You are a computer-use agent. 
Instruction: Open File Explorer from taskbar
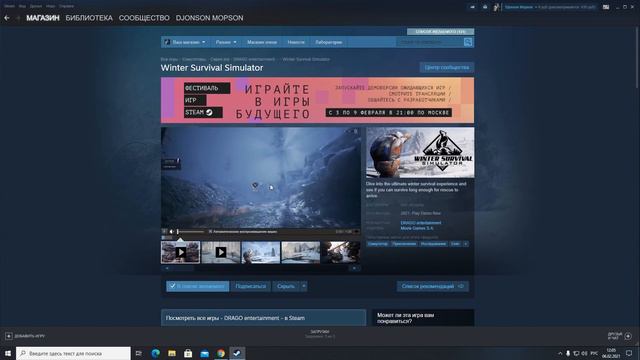(172, 353)
